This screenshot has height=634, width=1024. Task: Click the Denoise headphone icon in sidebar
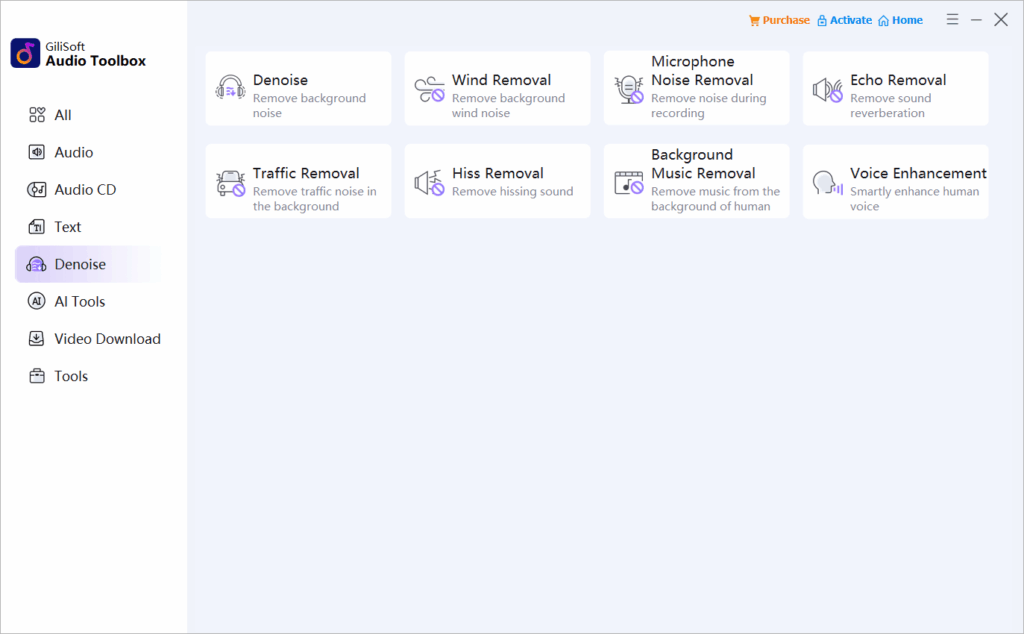coord(37,264)
